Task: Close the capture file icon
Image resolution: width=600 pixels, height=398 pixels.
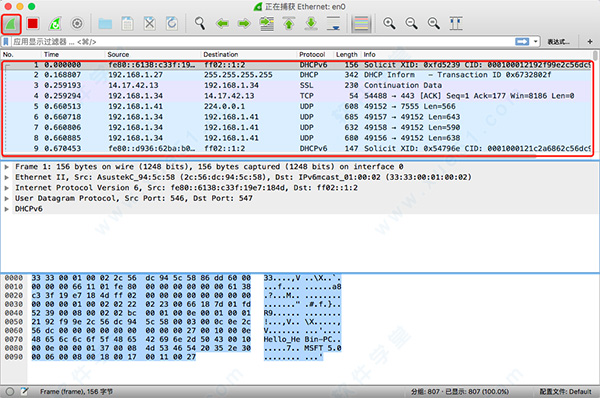Action: pyautogui.click(x=150, y=24)
